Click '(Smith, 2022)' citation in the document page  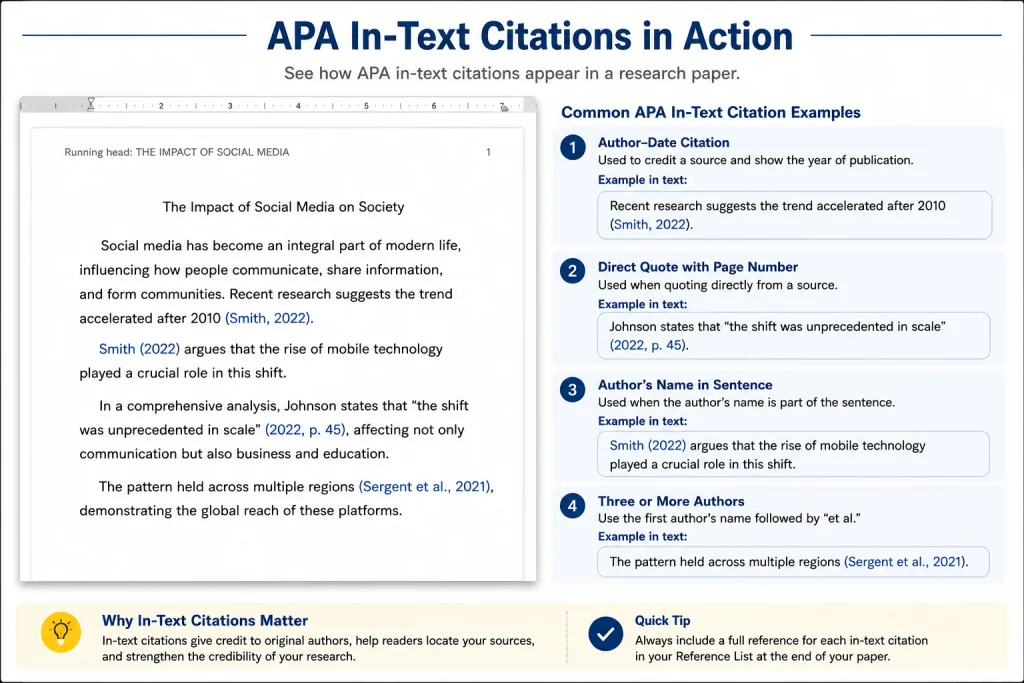click(268, 318)
